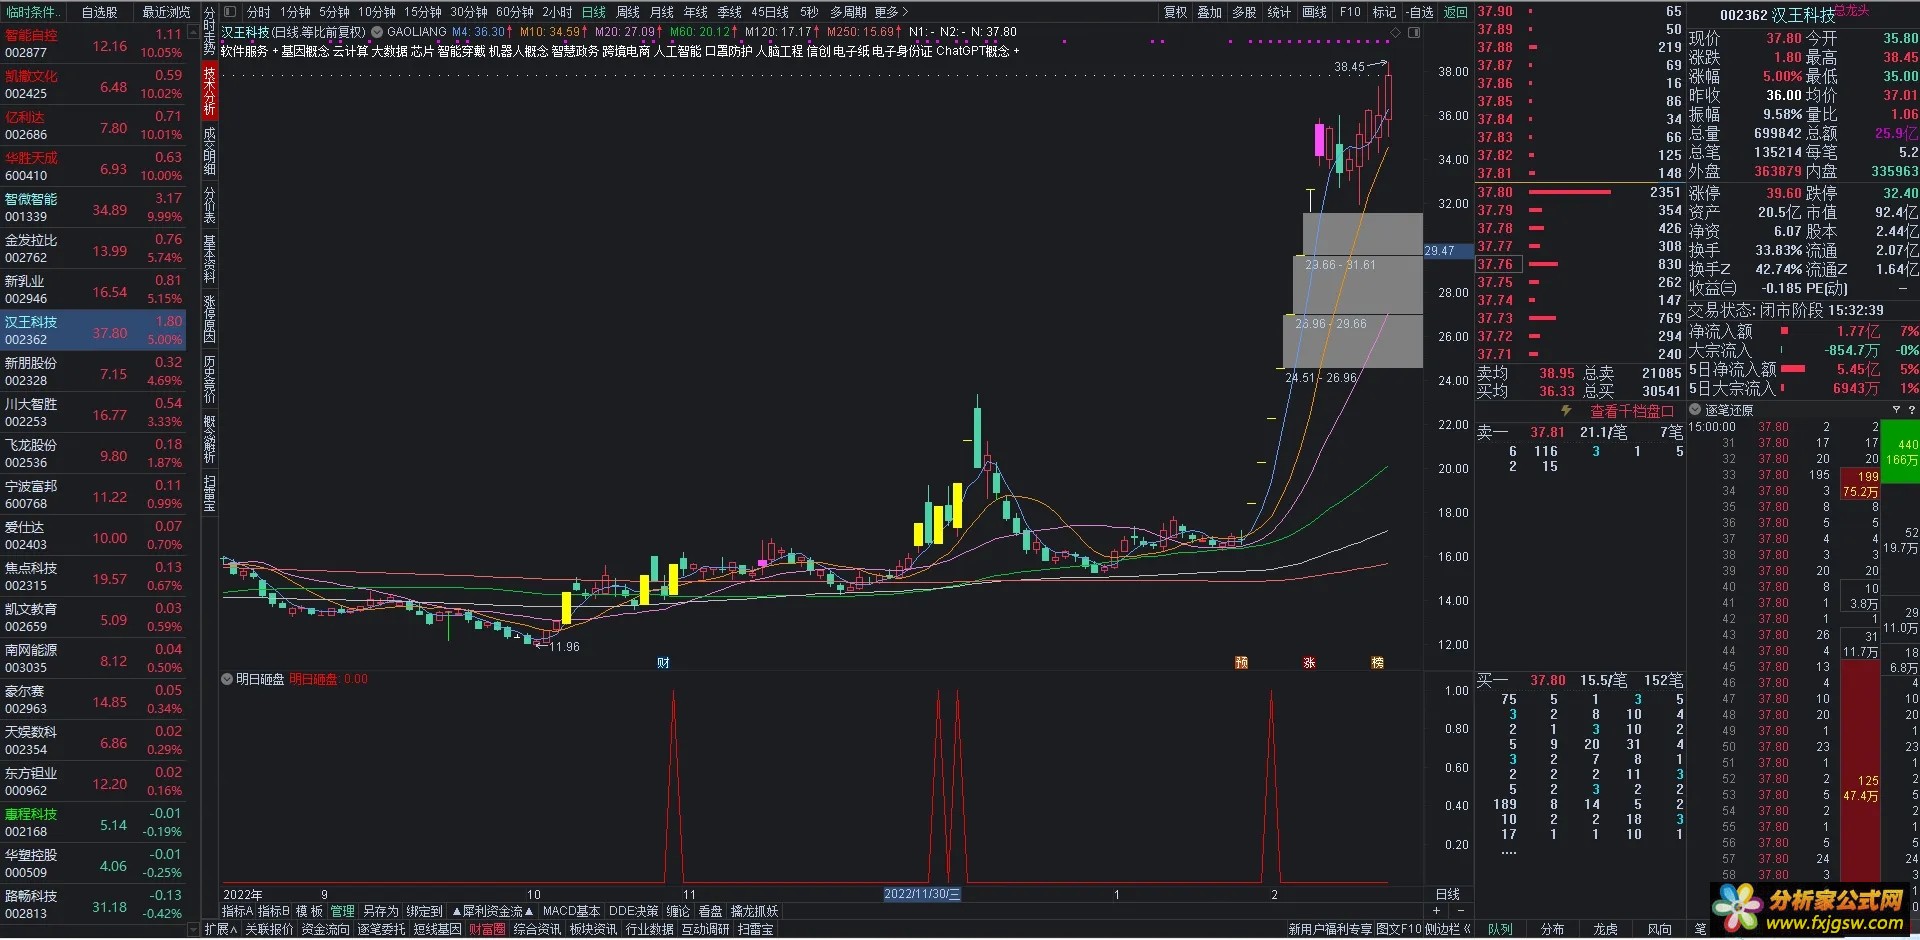
Task: Toggle the side panel icon at chart top right
Action: point(1414,32)
